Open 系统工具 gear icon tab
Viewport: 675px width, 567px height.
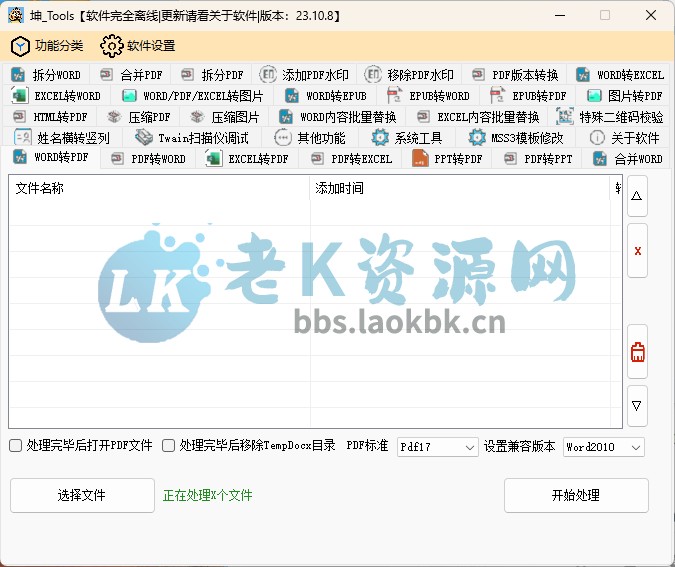(x=380, y=138)
